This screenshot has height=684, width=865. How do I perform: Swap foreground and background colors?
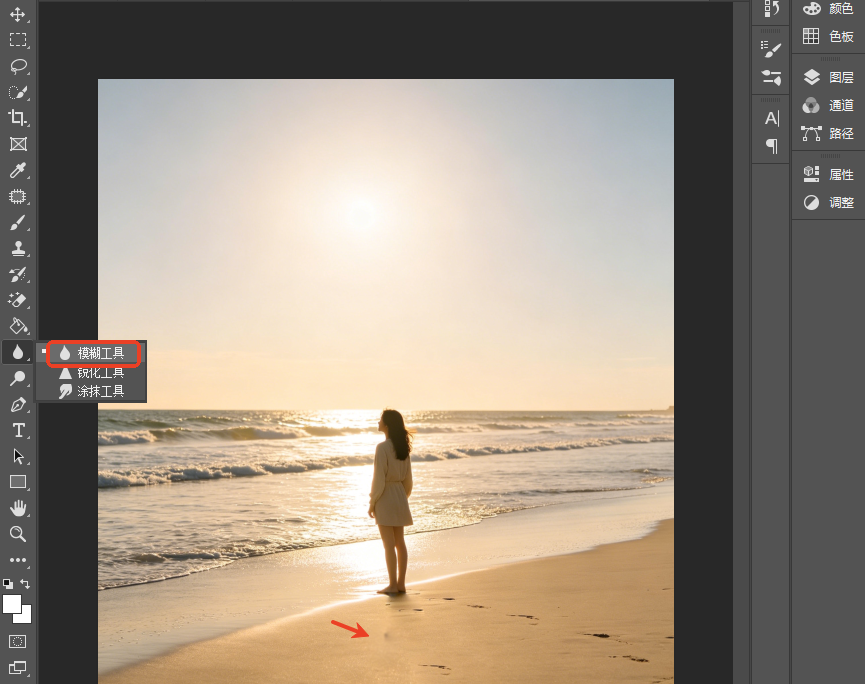[25, 584]
